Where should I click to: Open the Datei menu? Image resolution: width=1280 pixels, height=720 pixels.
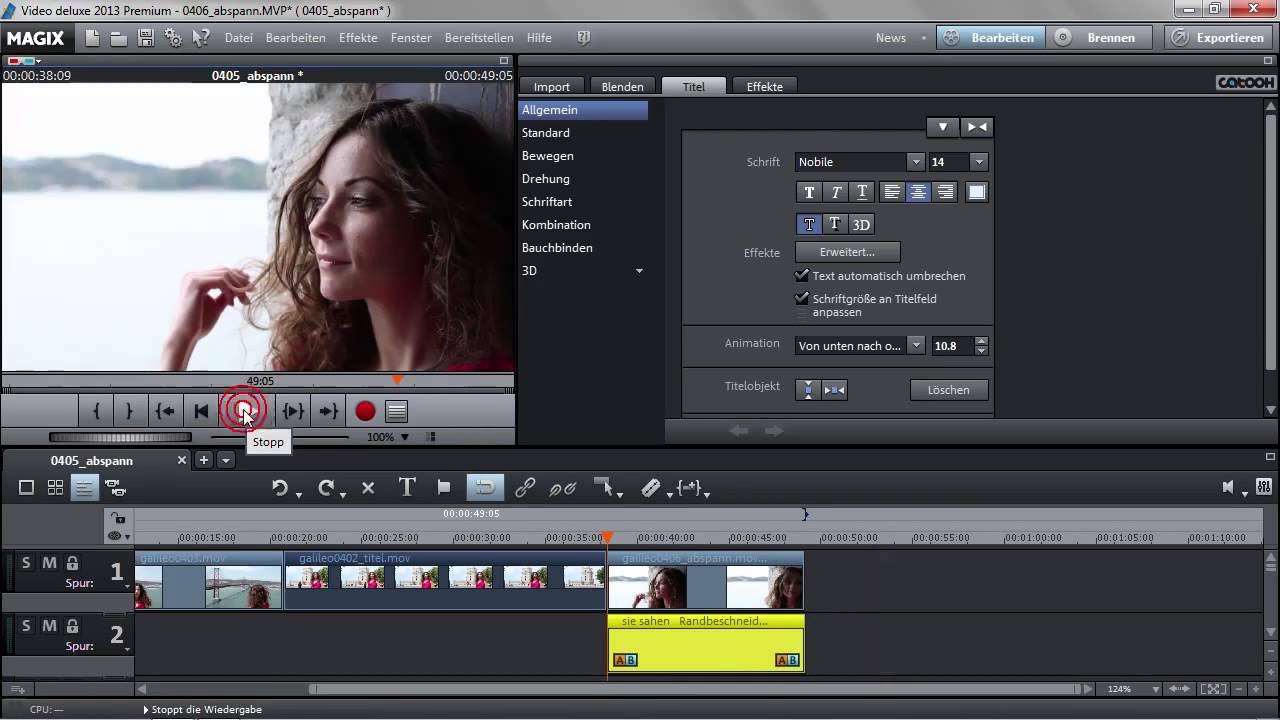(239, 38)
